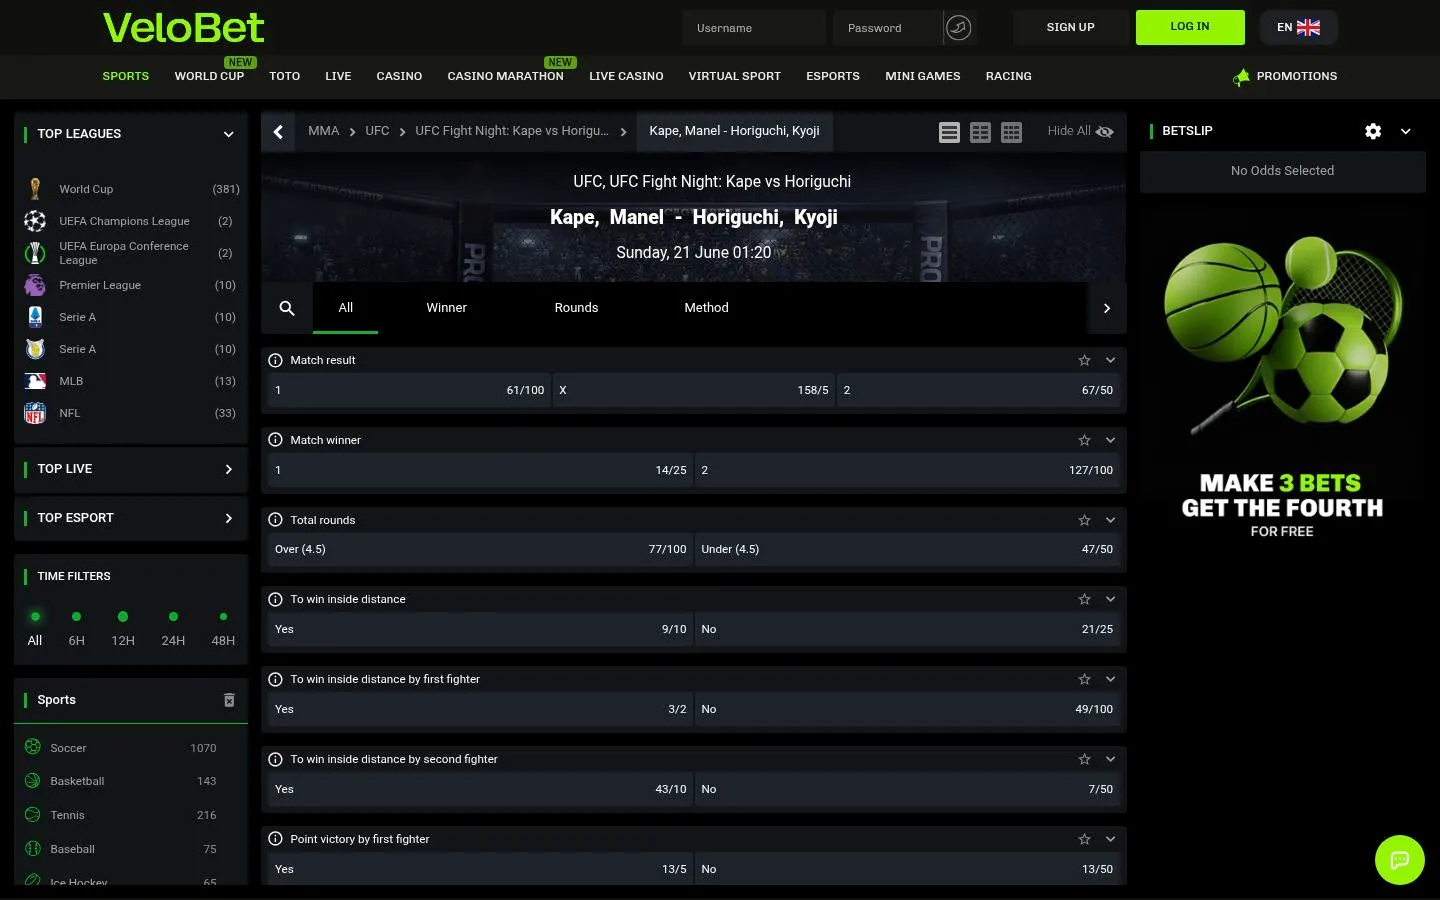This screenshot has height=900, width=1440.
Task: Switch to single-column market layout
Action: (x=949, y=132)
